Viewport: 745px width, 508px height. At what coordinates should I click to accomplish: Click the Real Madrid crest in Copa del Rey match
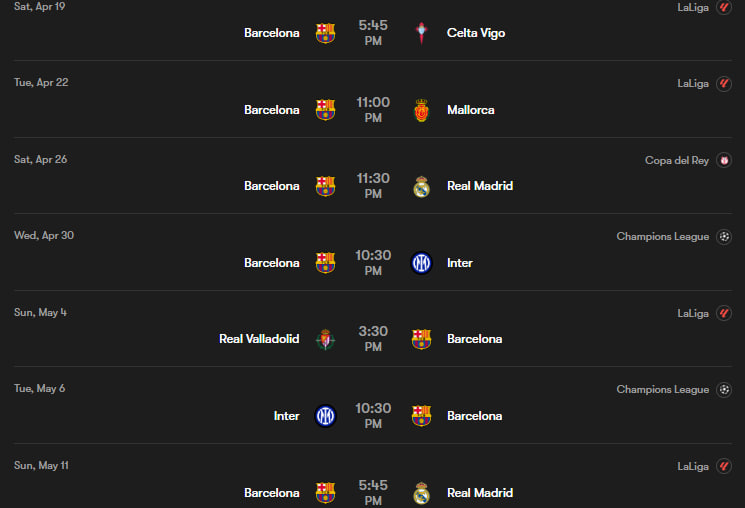click(421, 186)
